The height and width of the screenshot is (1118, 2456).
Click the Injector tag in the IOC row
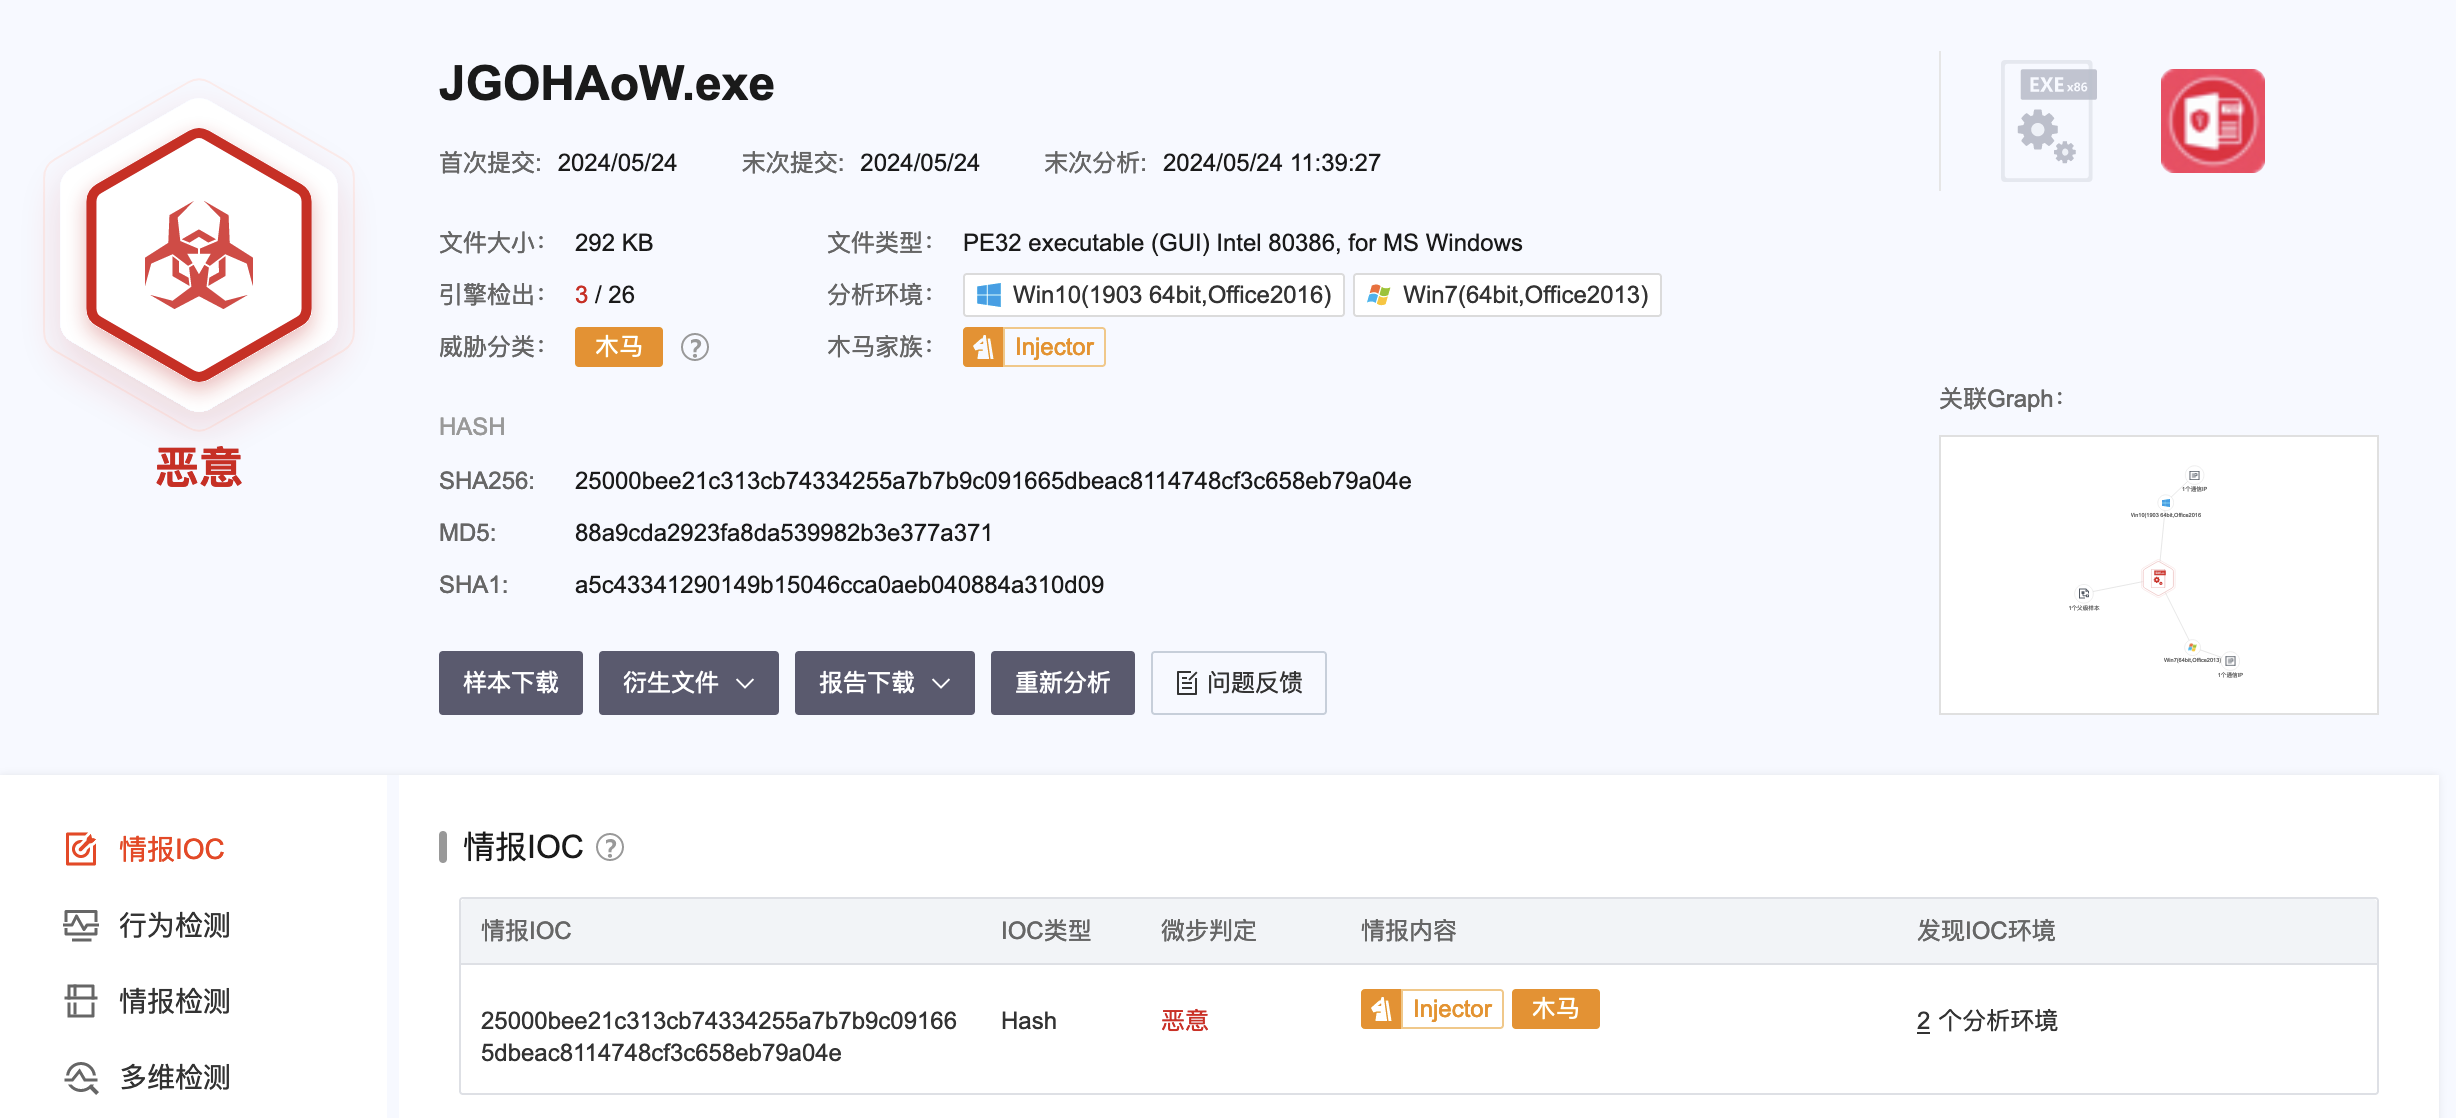pyautogui.click(x=1432, y=1009)
